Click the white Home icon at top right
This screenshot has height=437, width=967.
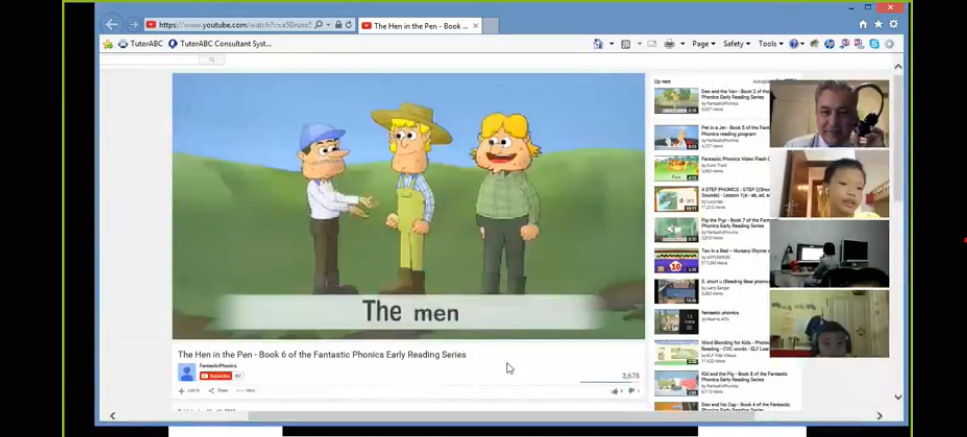863,25
